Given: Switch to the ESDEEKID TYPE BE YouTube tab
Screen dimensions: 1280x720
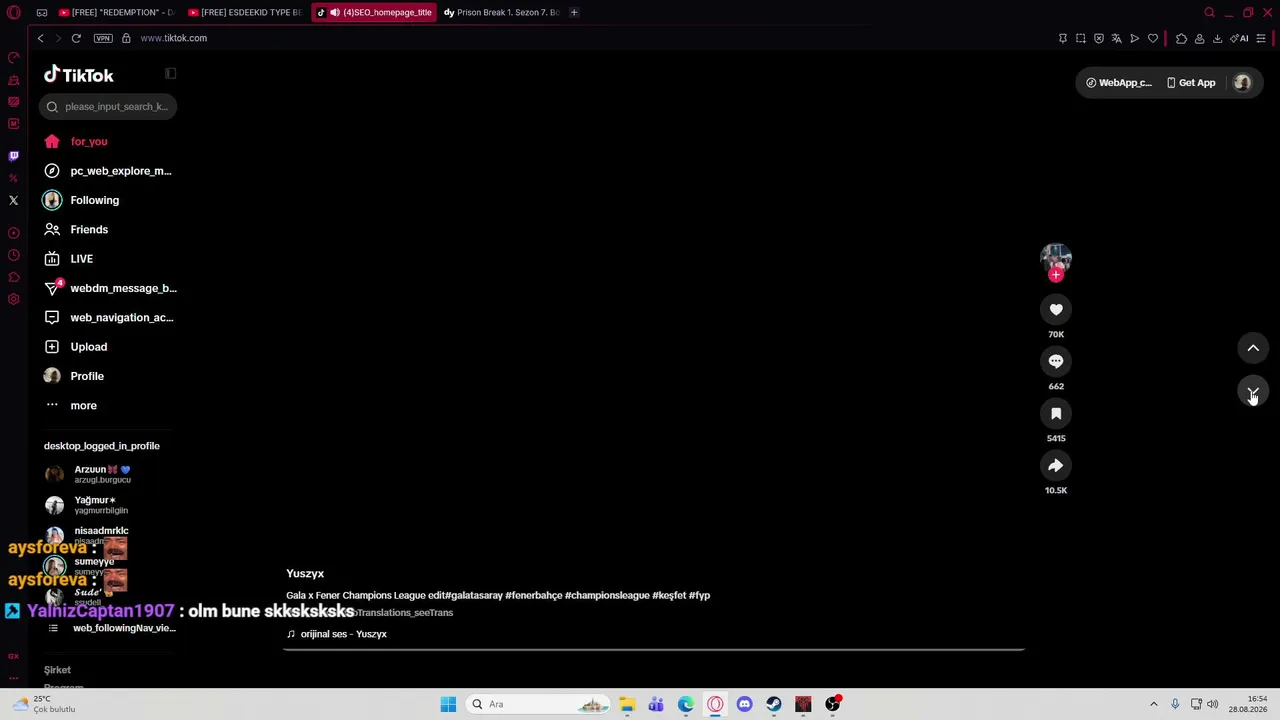Looking at the screenshot, I should coord(246,12).
